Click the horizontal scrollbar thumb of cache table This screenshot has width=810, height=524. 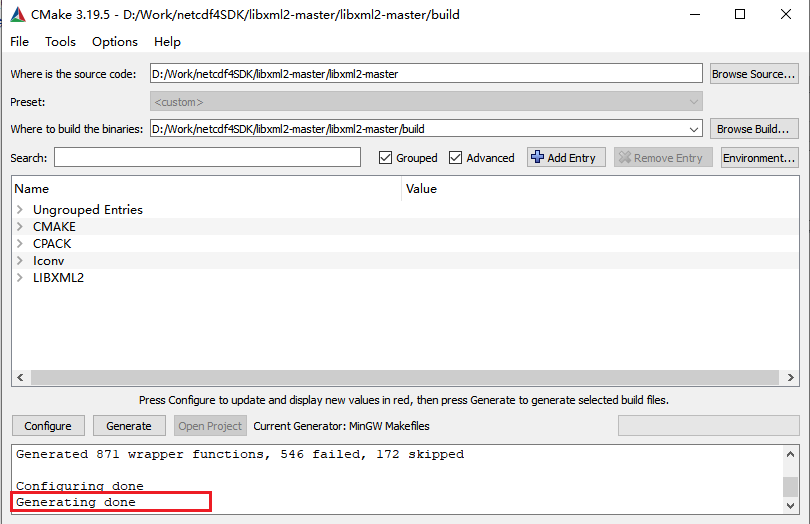(x=404, y=377)
